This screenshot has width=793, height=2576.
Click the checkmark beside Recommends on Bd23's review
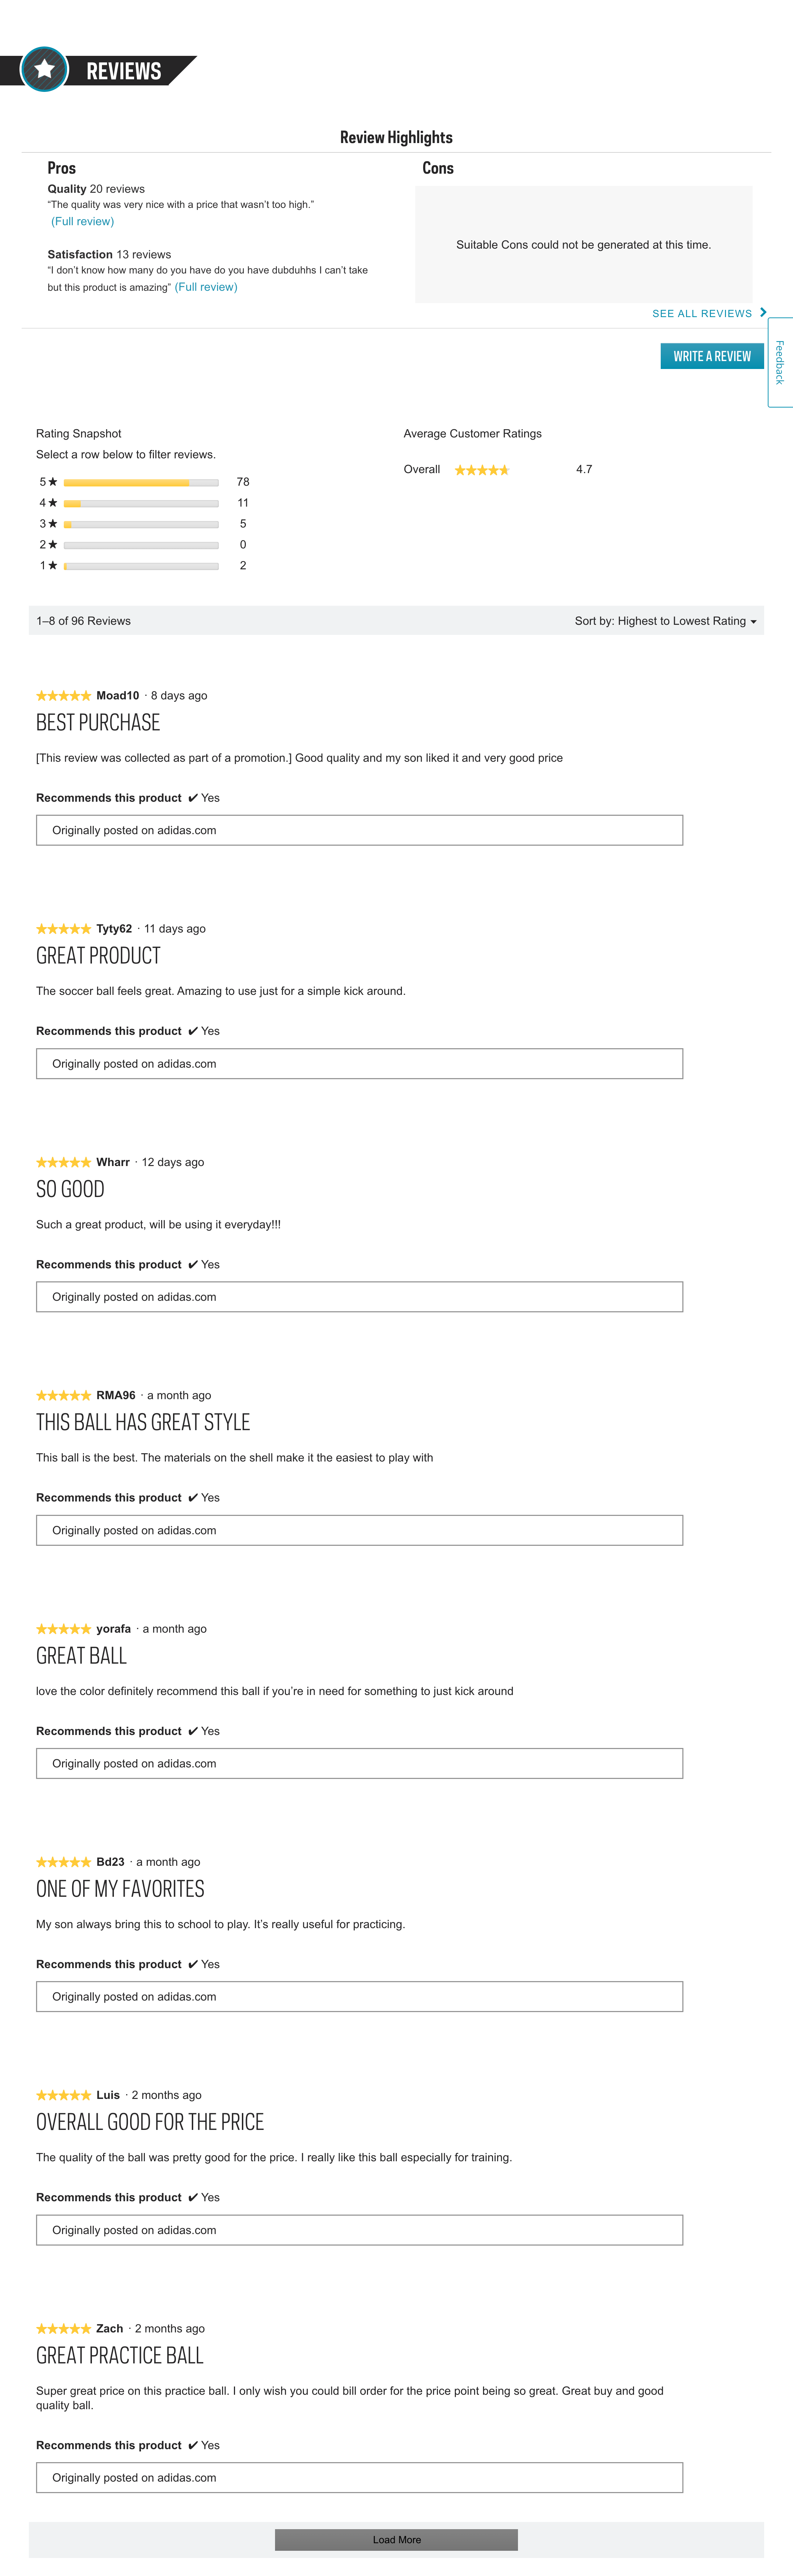[x=191, y=1964]
